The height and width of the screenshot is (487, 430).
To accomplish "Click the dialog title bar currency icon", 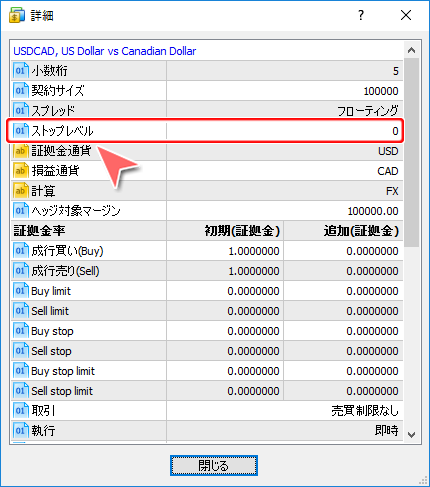I will pyautogui.click(x=17, y=15).
